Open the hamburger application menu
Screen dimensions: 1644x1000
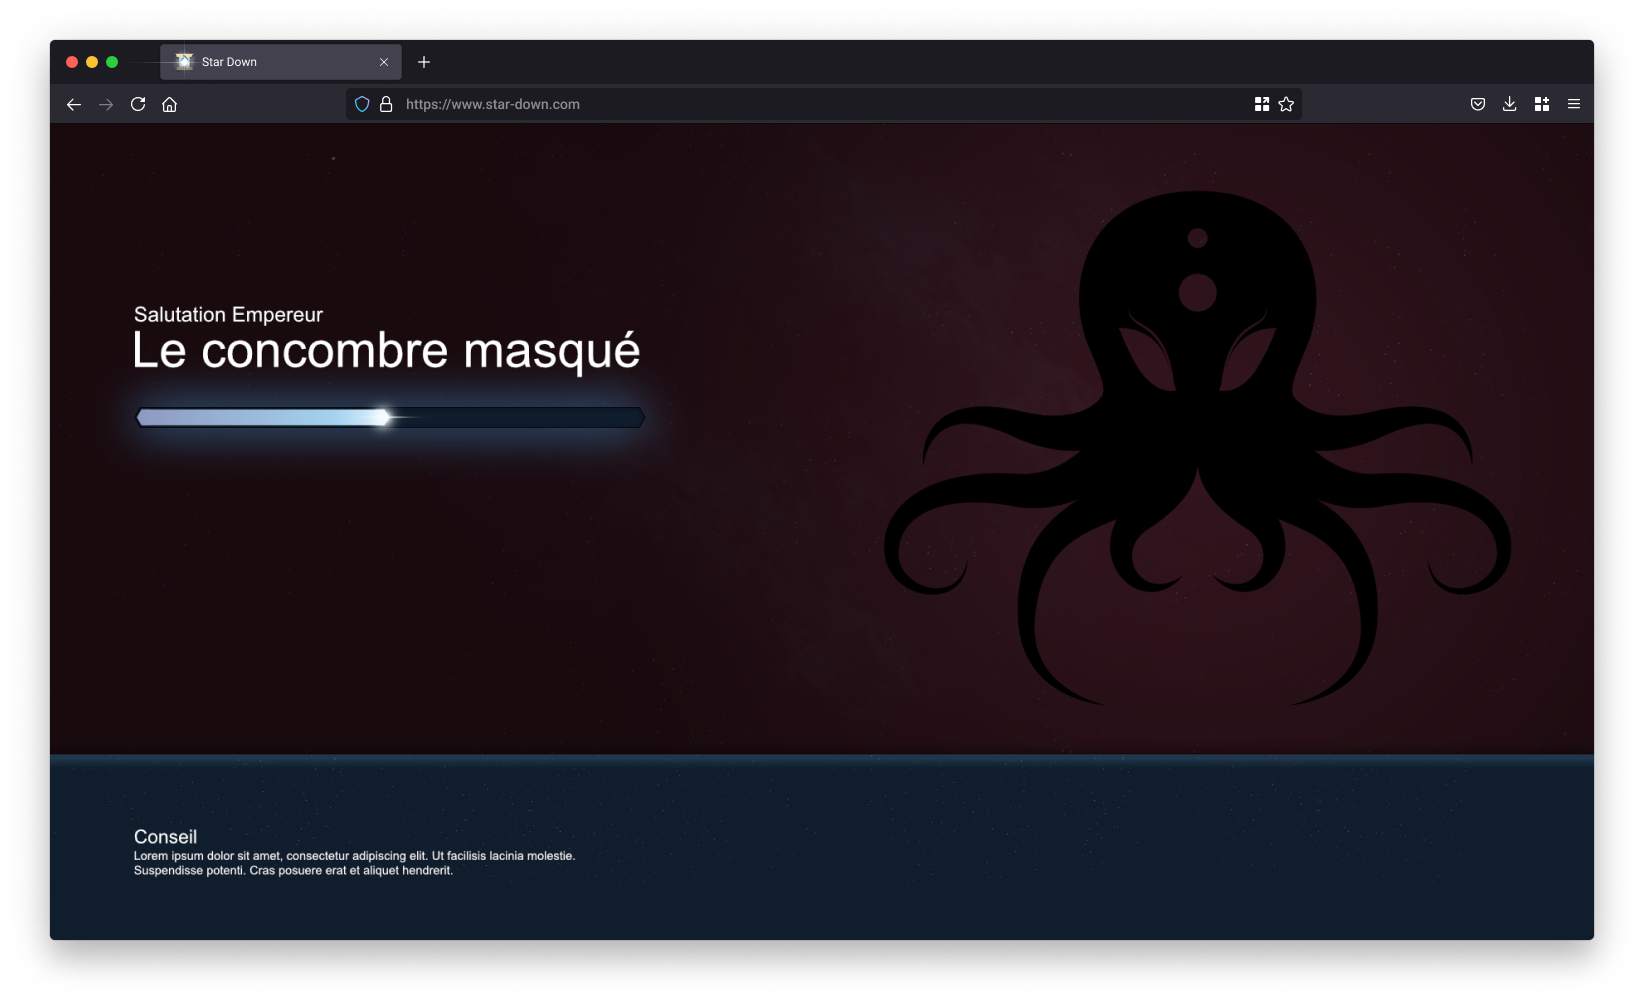[1574, 104]
